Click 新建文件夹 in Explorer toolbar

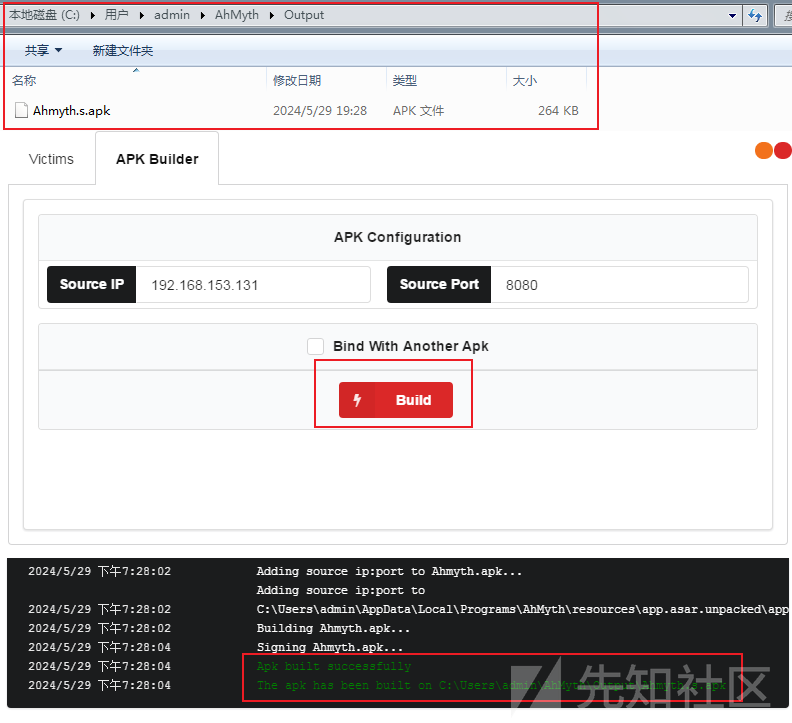(x=122, y=50)
